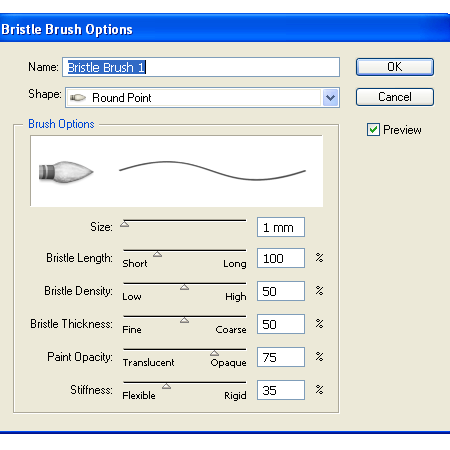Click the Low label under Bristle Density
Screen dimensions: 450x450
132,297
